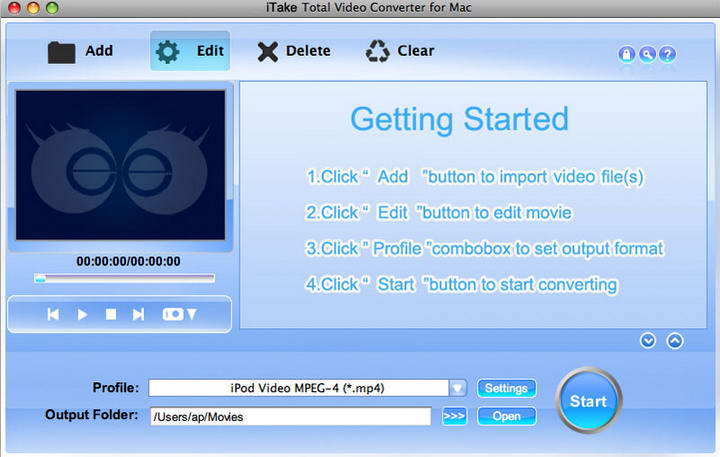Open the Edit gear tool
The width and height of the screenshot is (720, 457).
pos(190,51)
